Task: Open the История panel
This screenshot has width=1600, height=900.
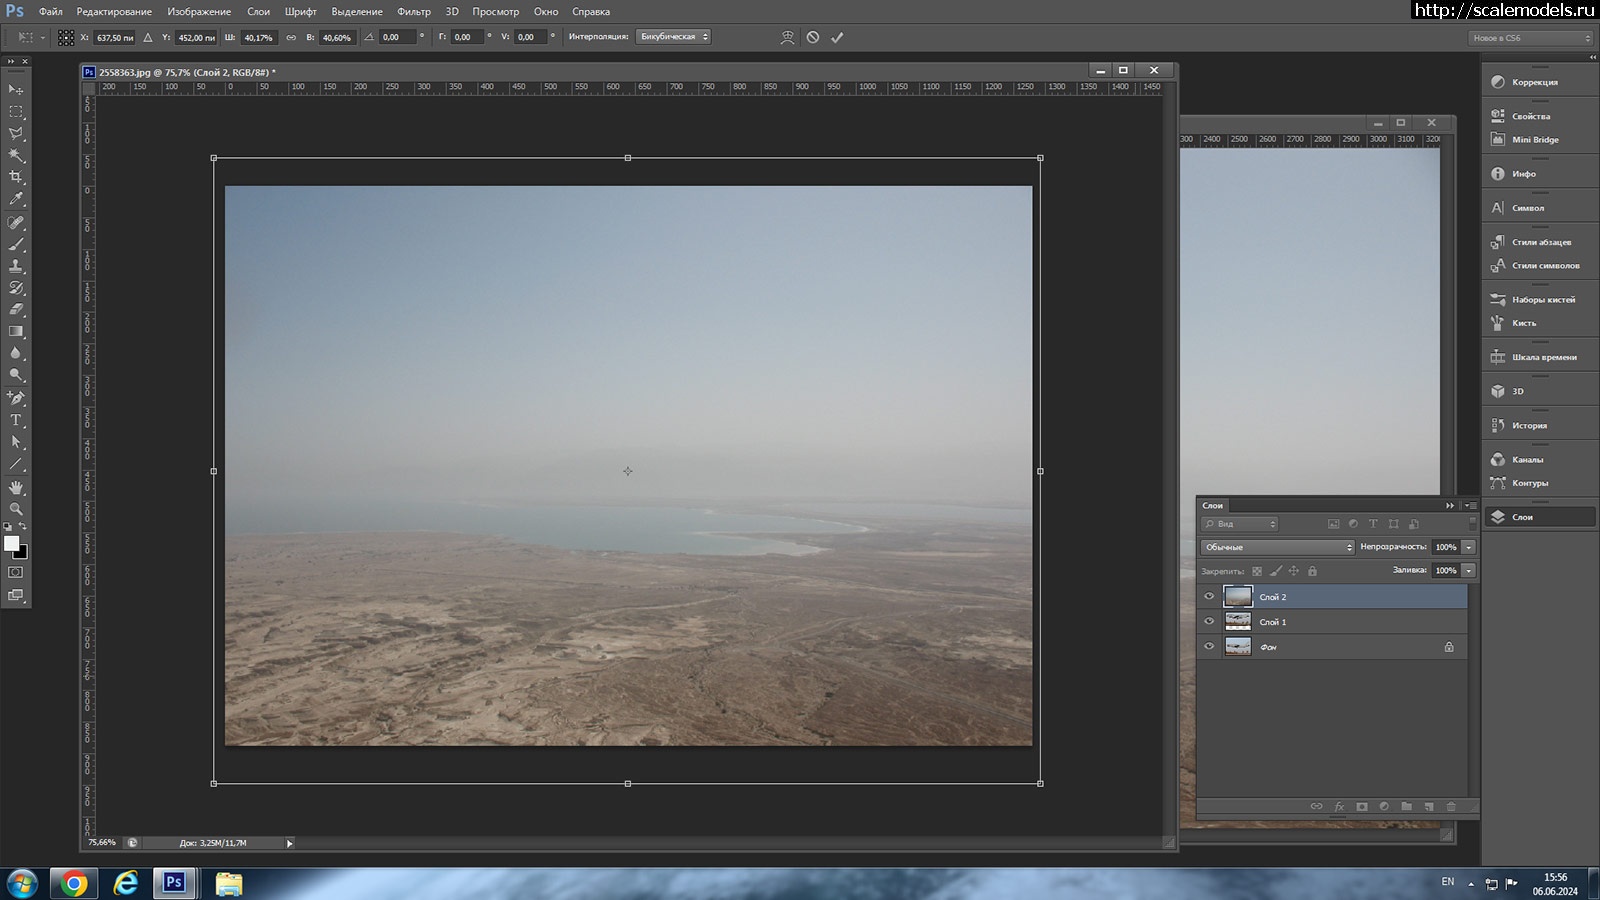Action: click(1538, 426)
